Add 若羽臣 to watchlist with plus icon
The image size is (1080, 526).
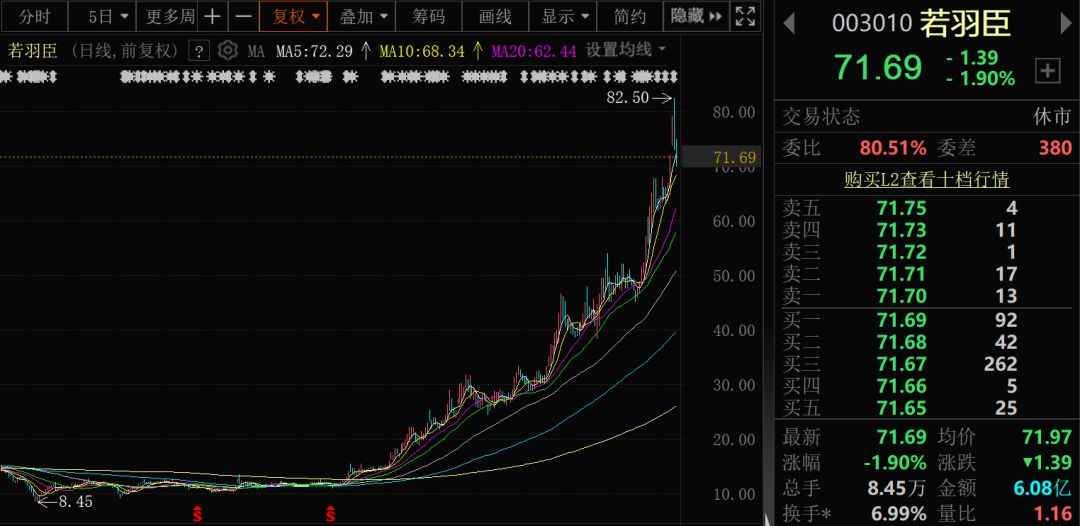(x=1047, y=70)
